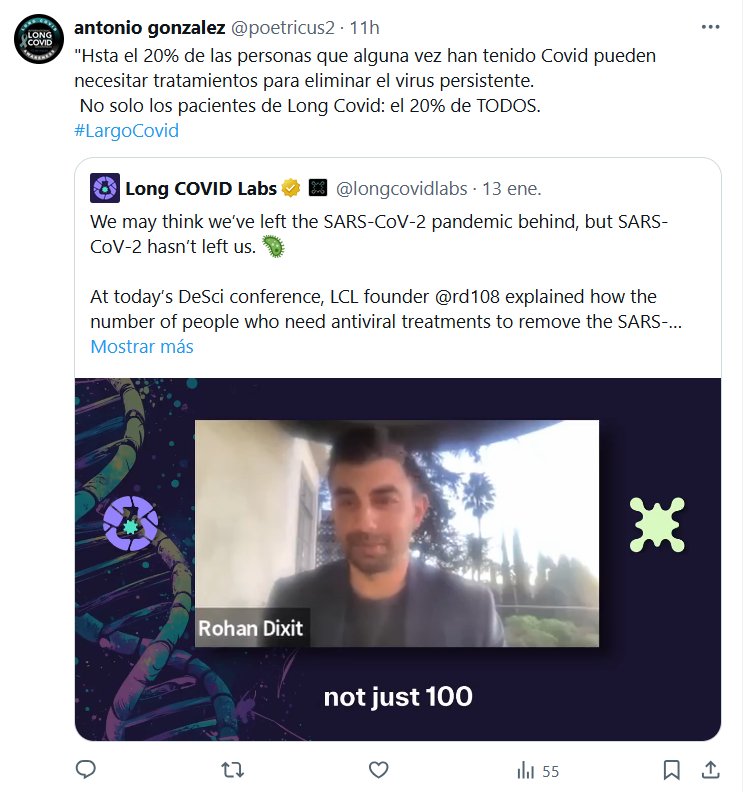Image resolution: width=744 pixels, height=792 pixels.
Task: Open the three-dot more options menu
Action: pos(709,27)
